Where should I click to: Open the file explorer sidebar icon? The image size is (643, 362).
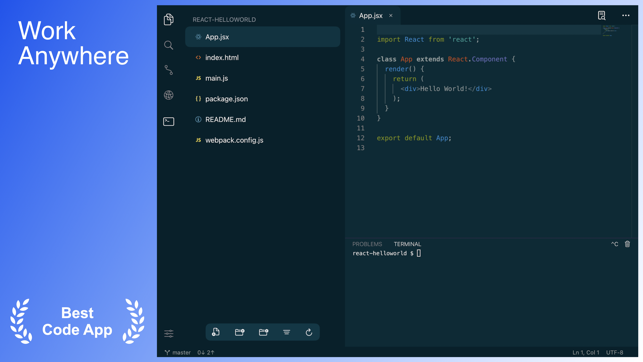pos(169,19)
